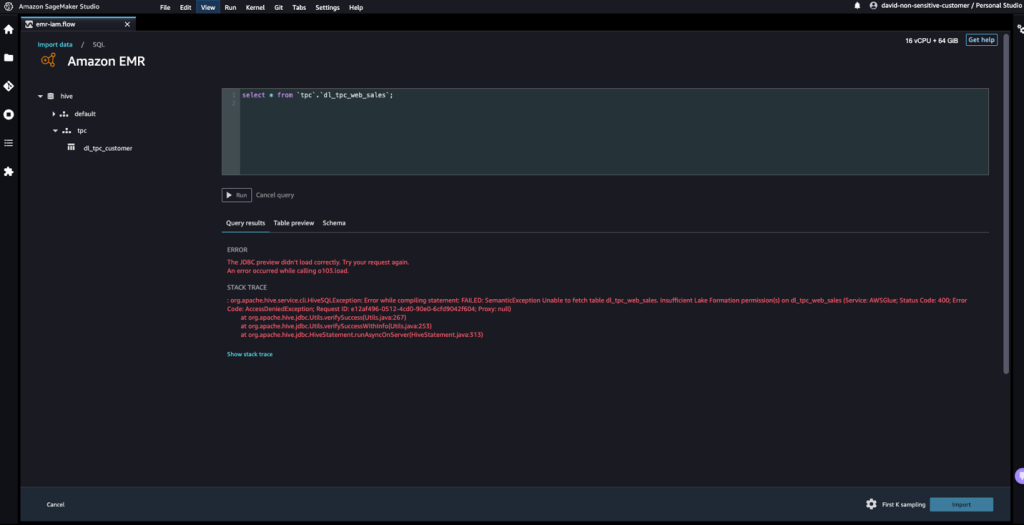1024x525 pixels.
Task: Switch to Table preview tab
Action: pos(294,223)
